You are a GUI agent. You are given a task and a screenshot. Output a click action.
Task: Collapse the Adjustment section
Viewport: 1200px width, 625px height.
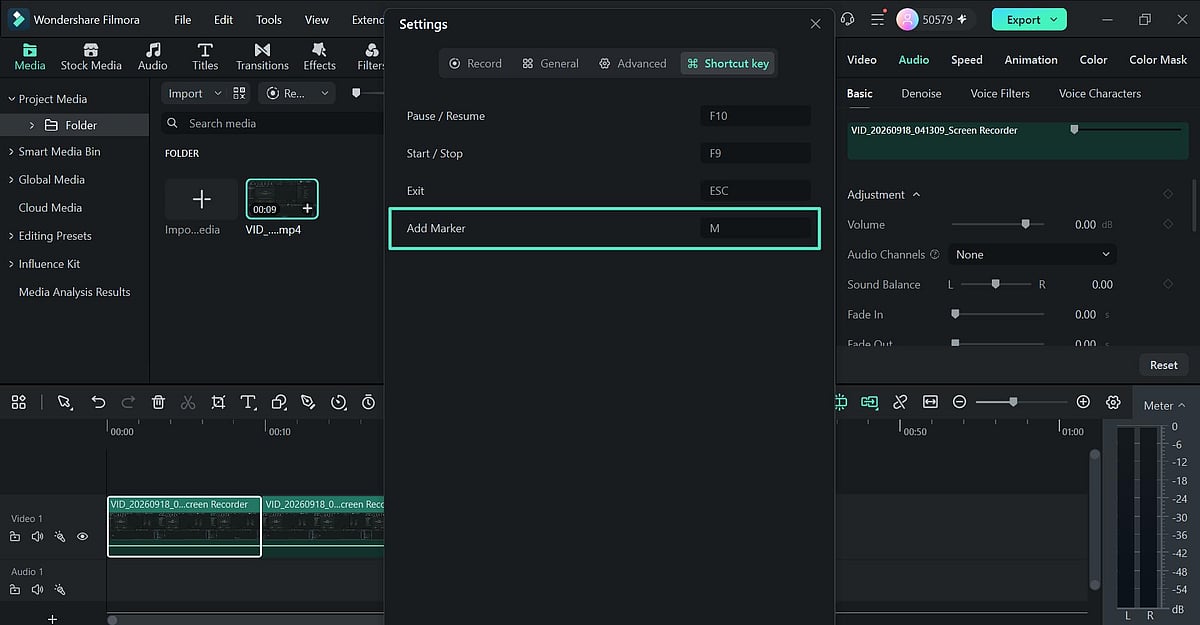(916, 195)
